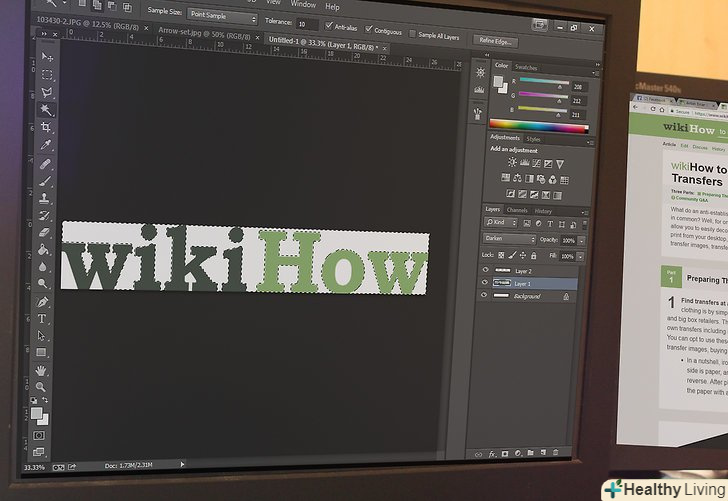Image resolution: width=728 pixels, height=501 pixels.
Task: Filter layers by type (T icon)
Action: (x=550, y=224)
